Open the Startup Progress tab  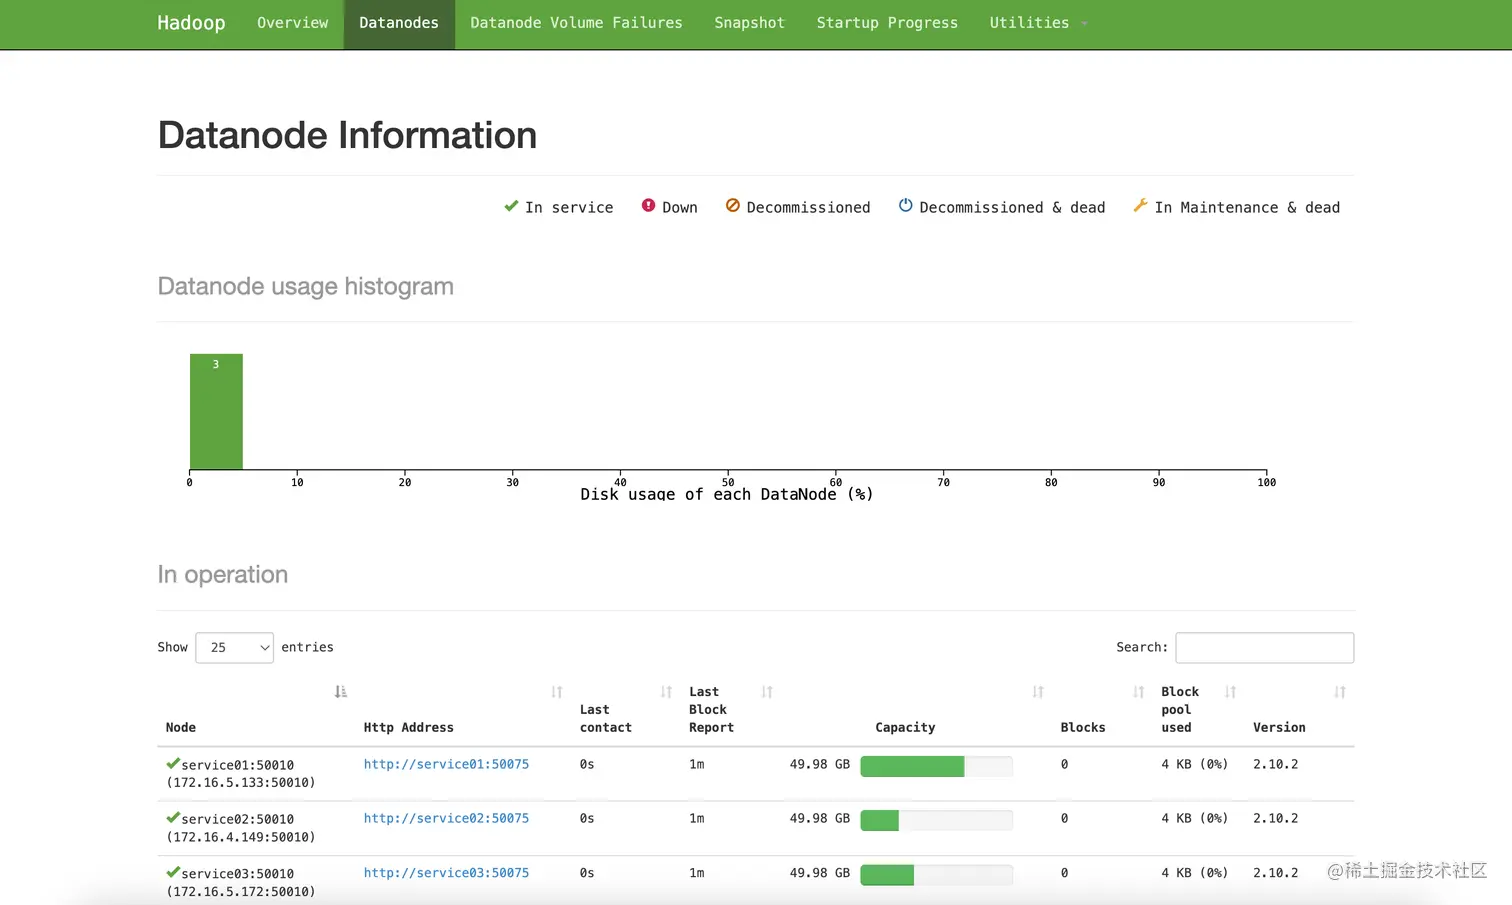[887, 23]
